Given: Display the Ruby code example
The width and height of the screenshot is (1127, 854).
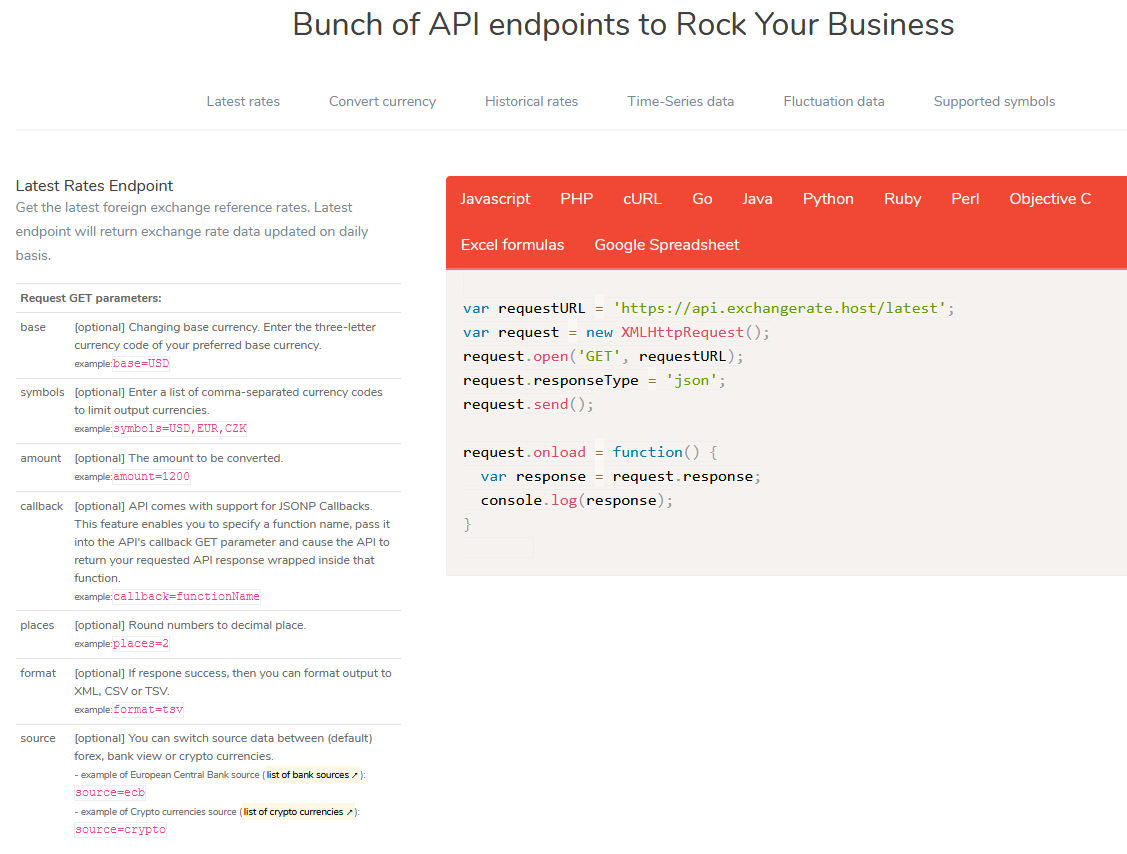Looking at the screenshot, I should click(902, 198).
